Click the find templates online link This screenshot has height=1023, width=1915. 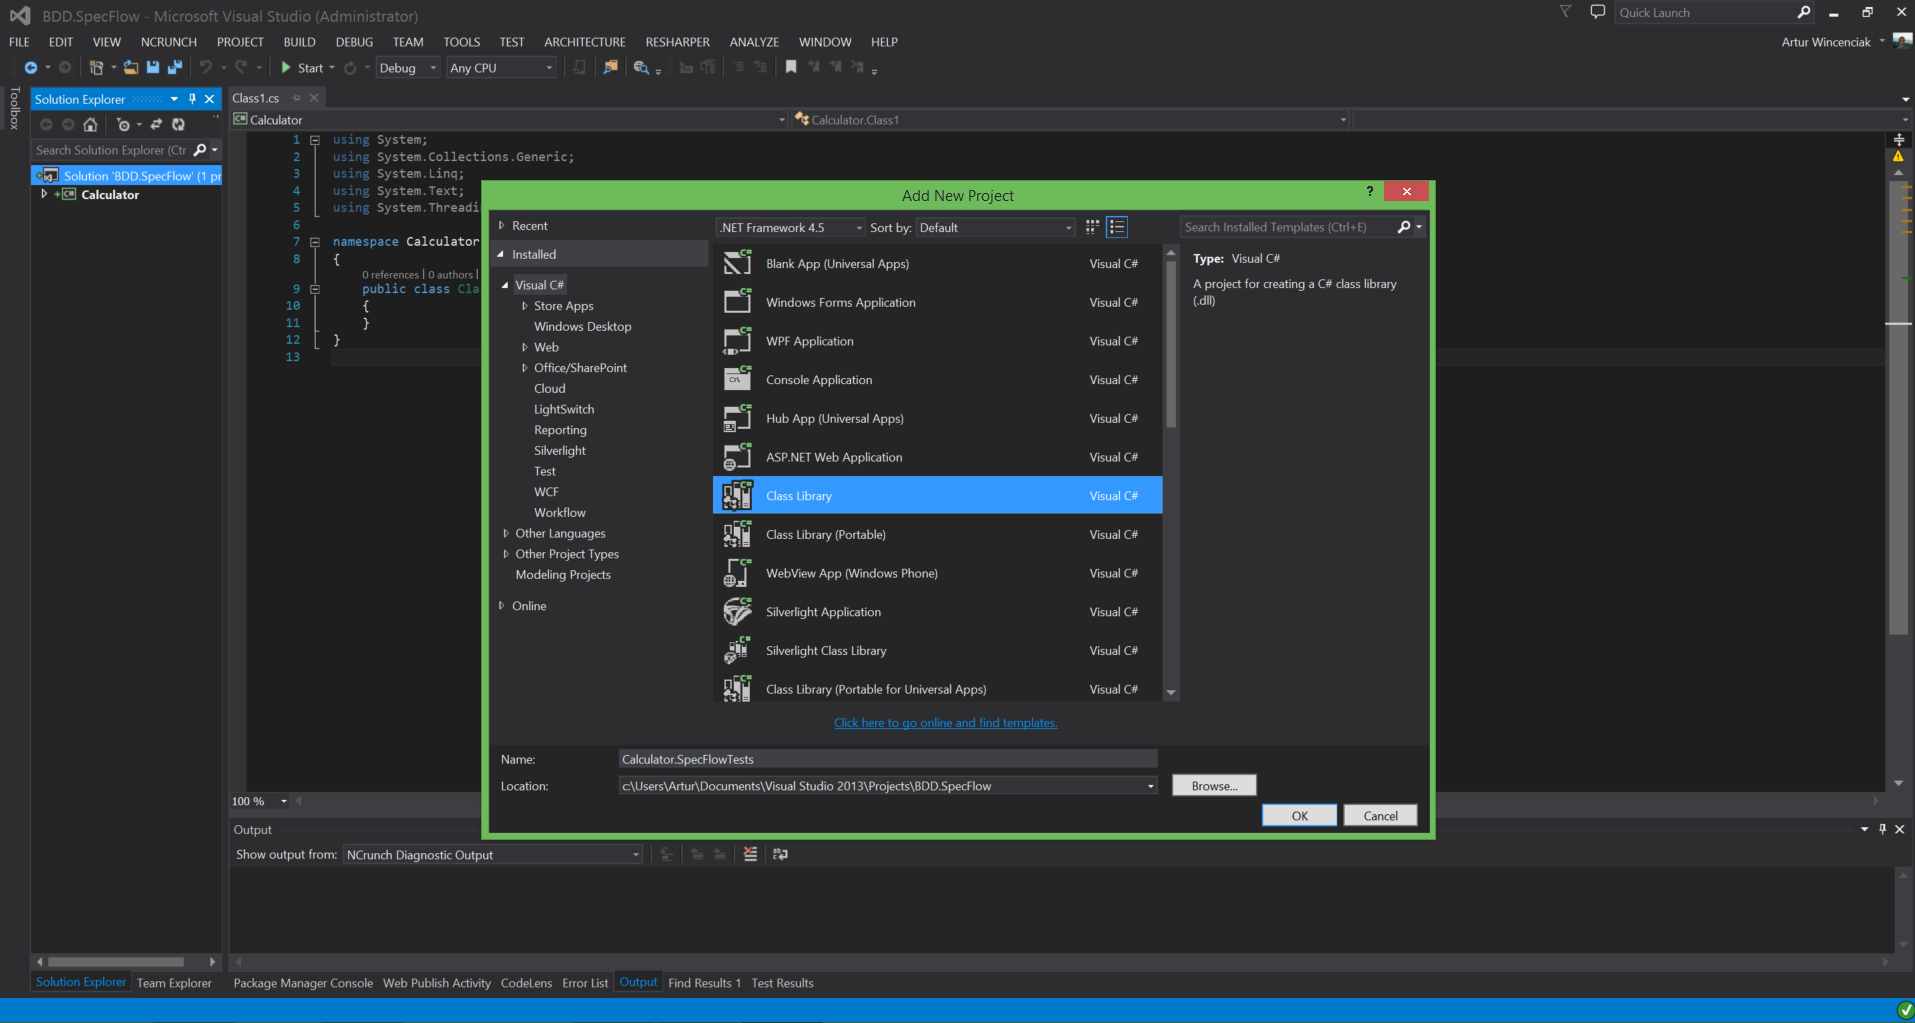click(945, 723)
